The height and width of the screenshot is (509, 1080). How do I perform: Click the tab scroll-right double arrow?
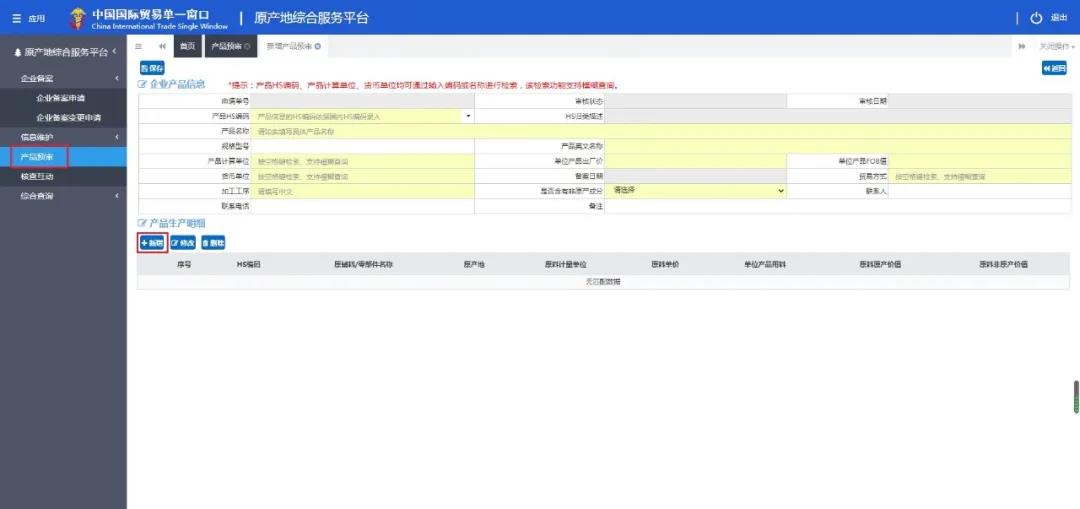pos(1022,46)
